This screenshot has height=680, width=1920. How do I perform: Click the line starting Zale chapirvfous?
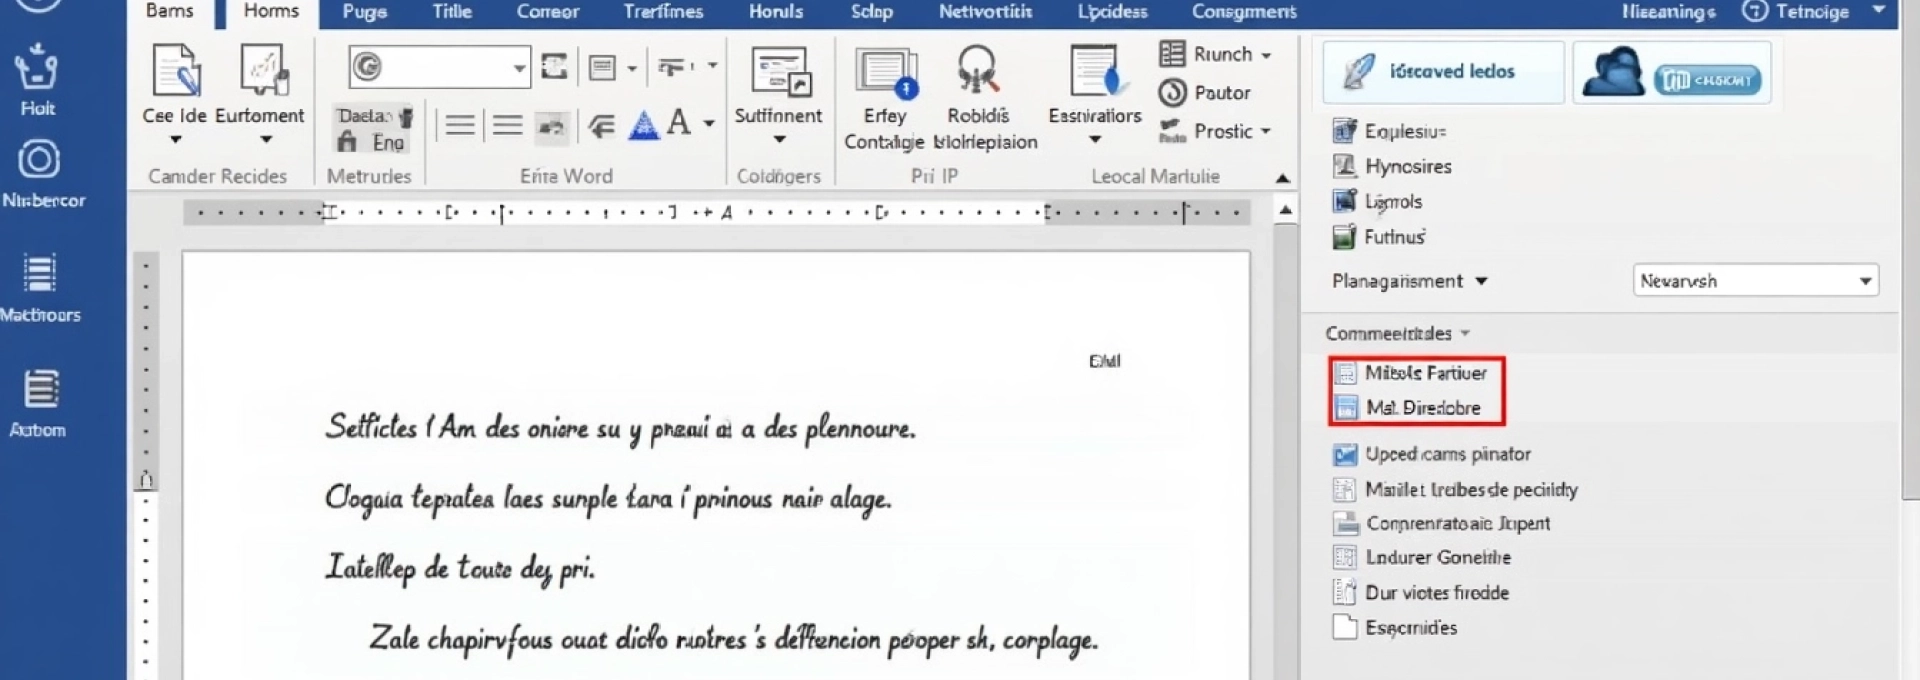[x=733, y=639]
